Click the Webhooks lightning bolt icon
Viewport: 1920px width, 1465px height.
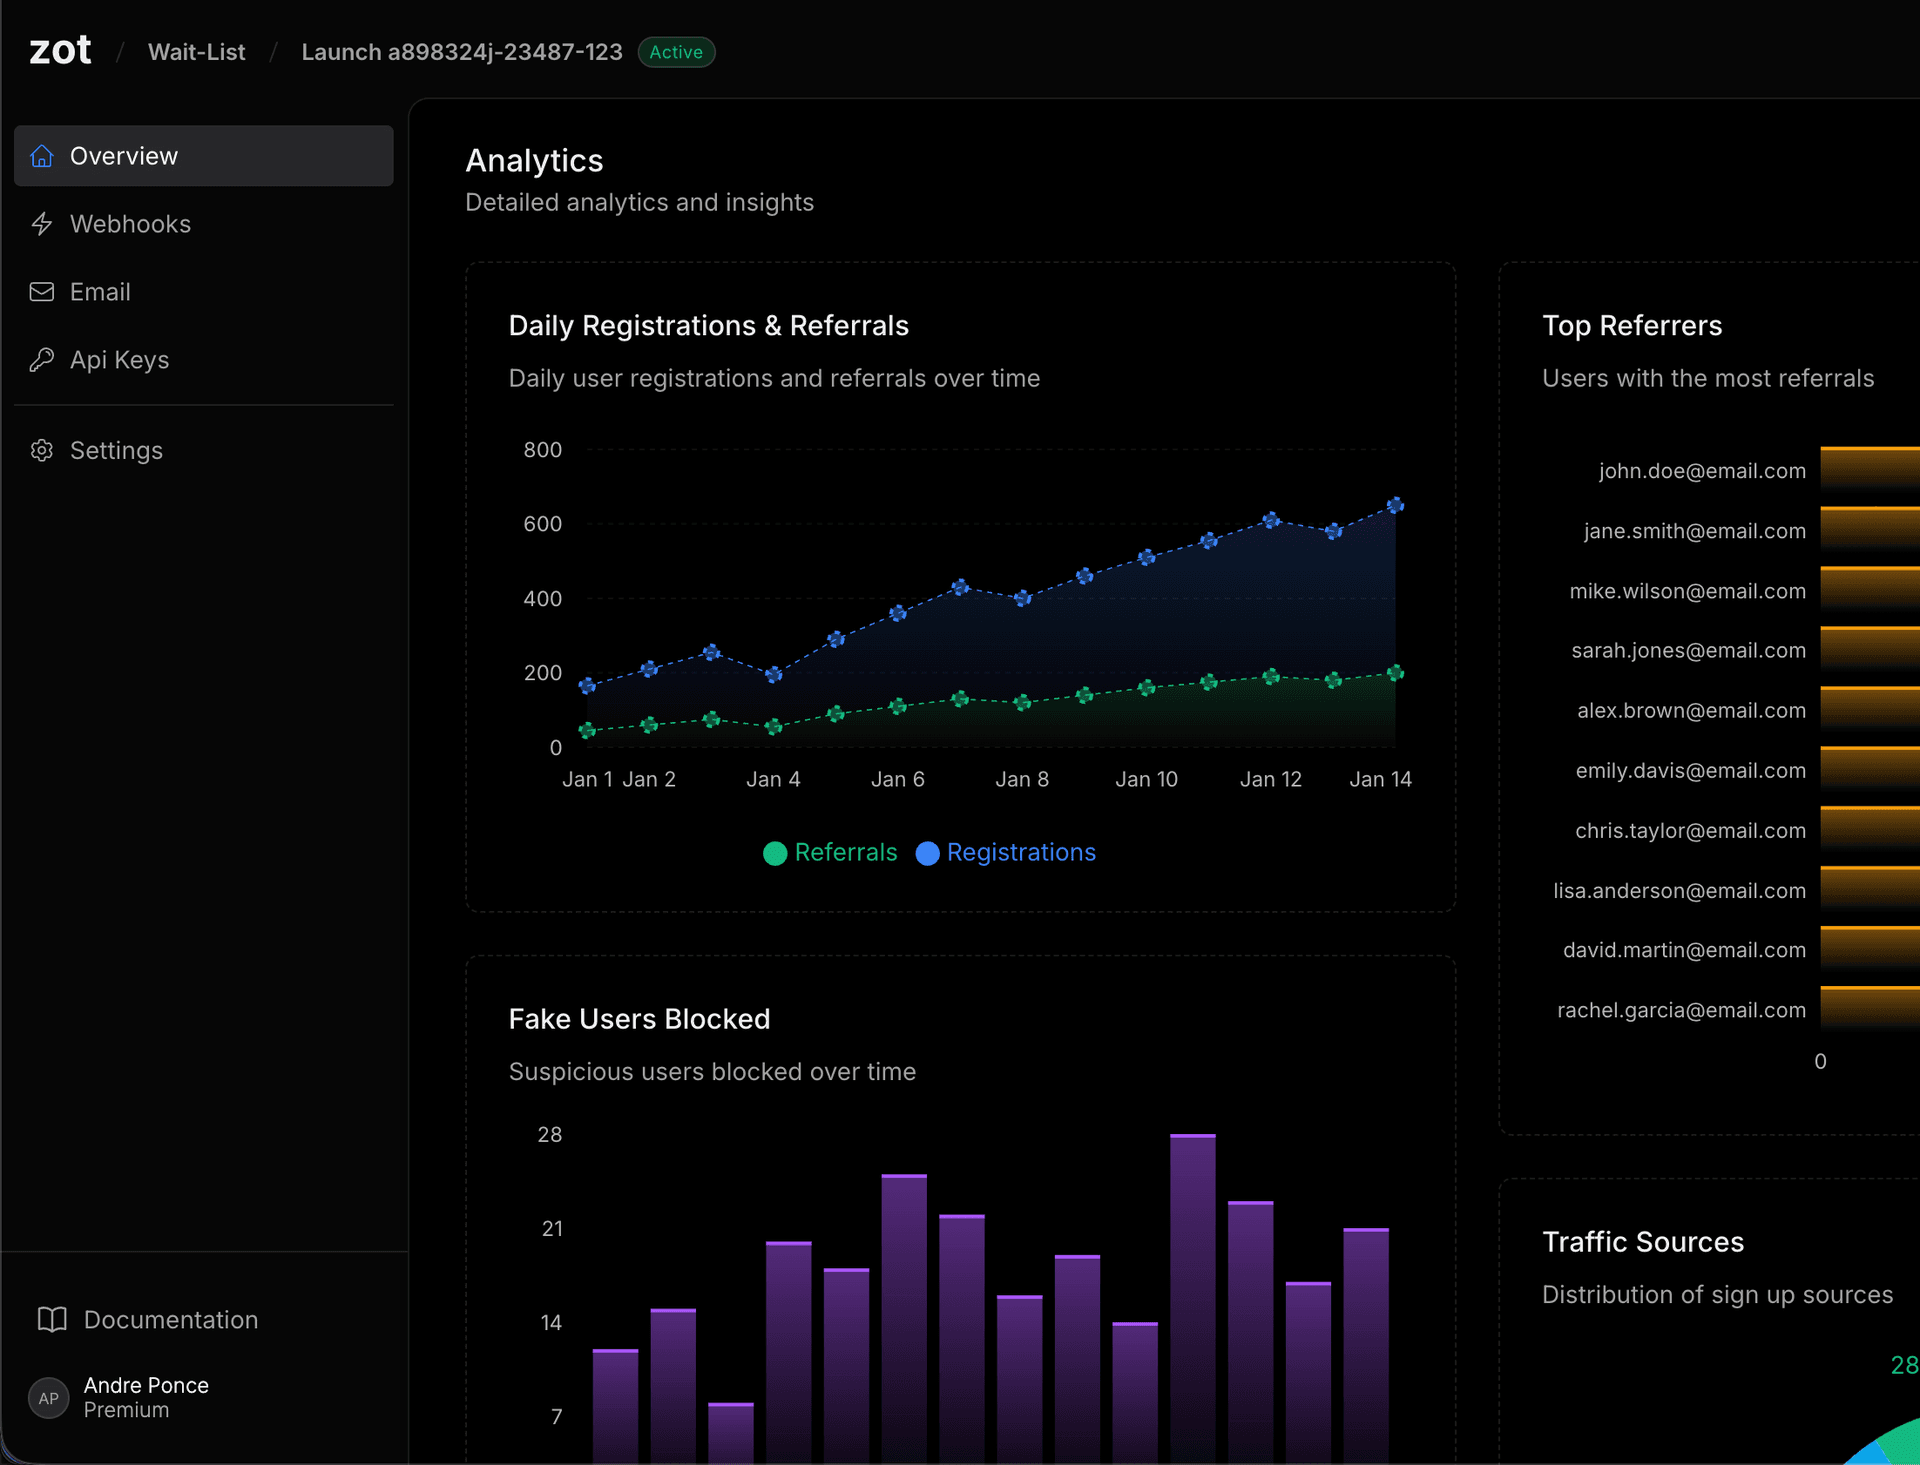pos(42,224)
